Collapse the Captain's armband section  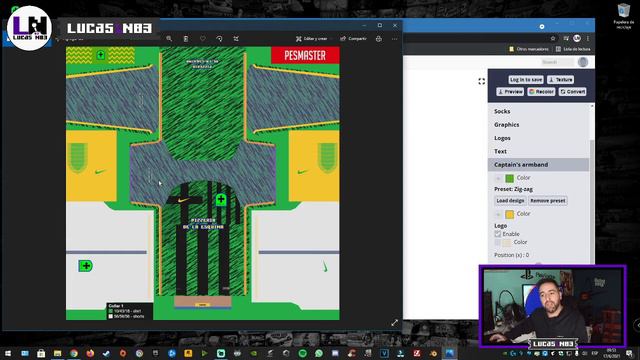(x=539, y=164)
